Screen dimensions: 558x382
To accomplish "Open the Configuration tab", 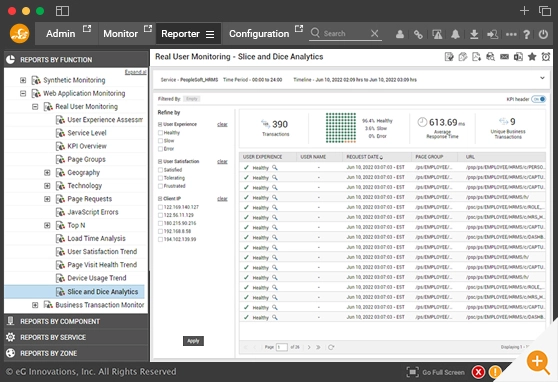I will click(x=259, y=34).
